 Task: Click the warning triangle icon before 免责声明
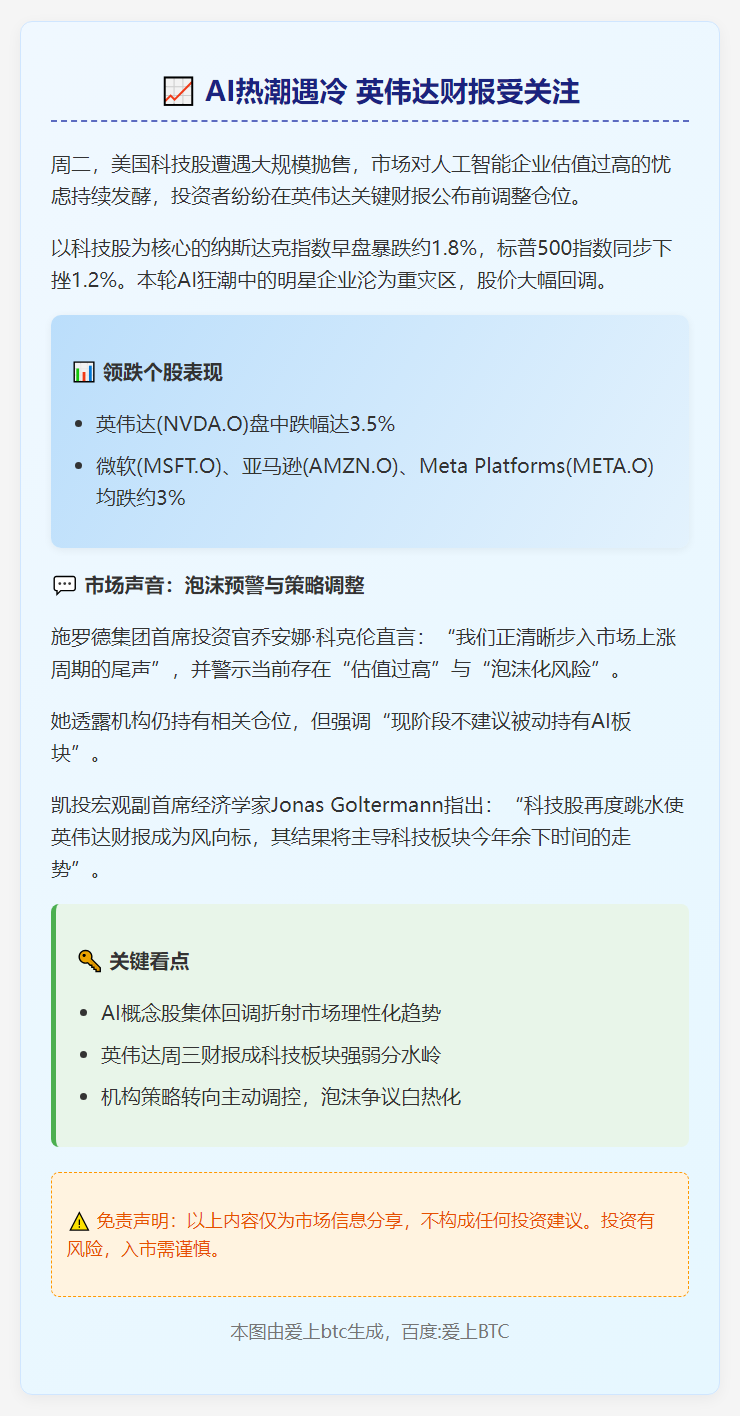79,1221
